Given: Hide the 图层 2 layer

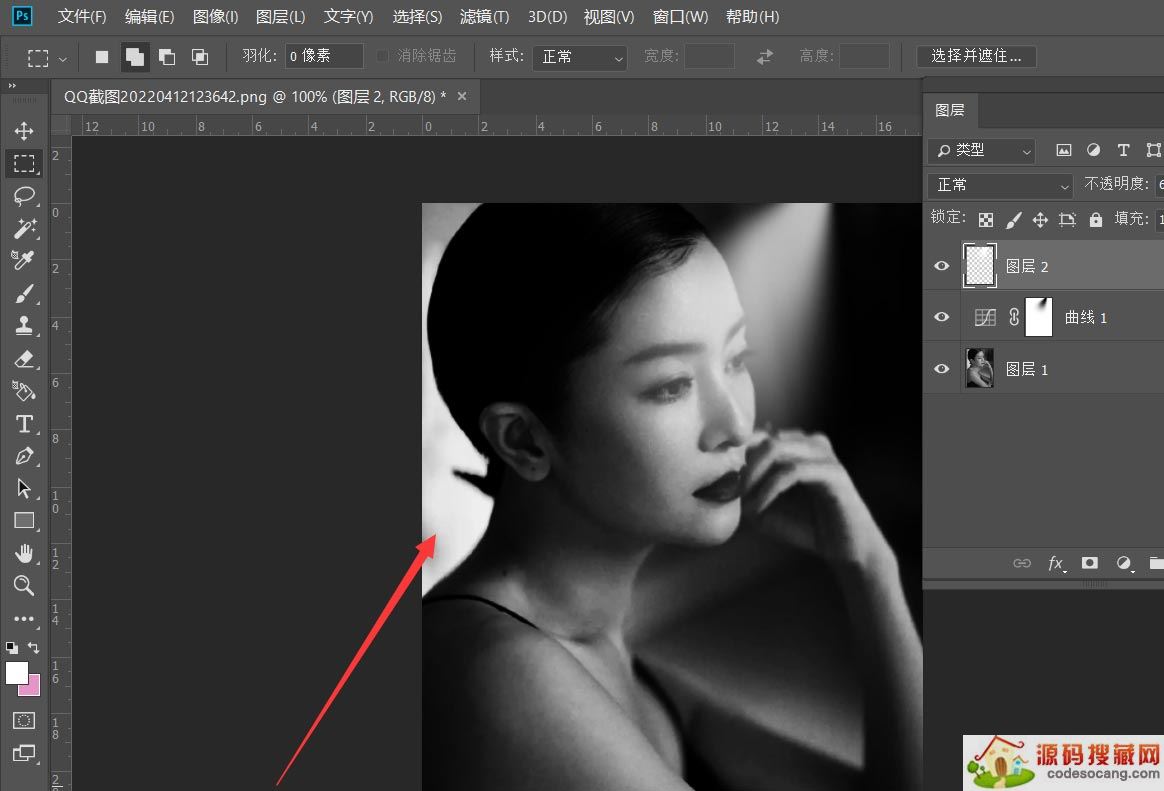Looking at the screenshot, I should click(x=941, y=266).
